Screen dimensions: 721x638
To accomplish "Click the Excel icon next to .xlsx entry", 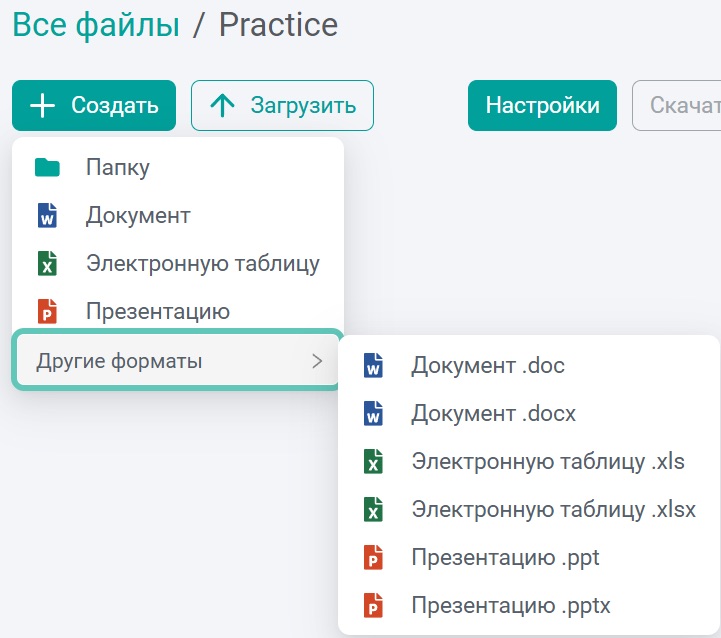I will tap(373, 509).
